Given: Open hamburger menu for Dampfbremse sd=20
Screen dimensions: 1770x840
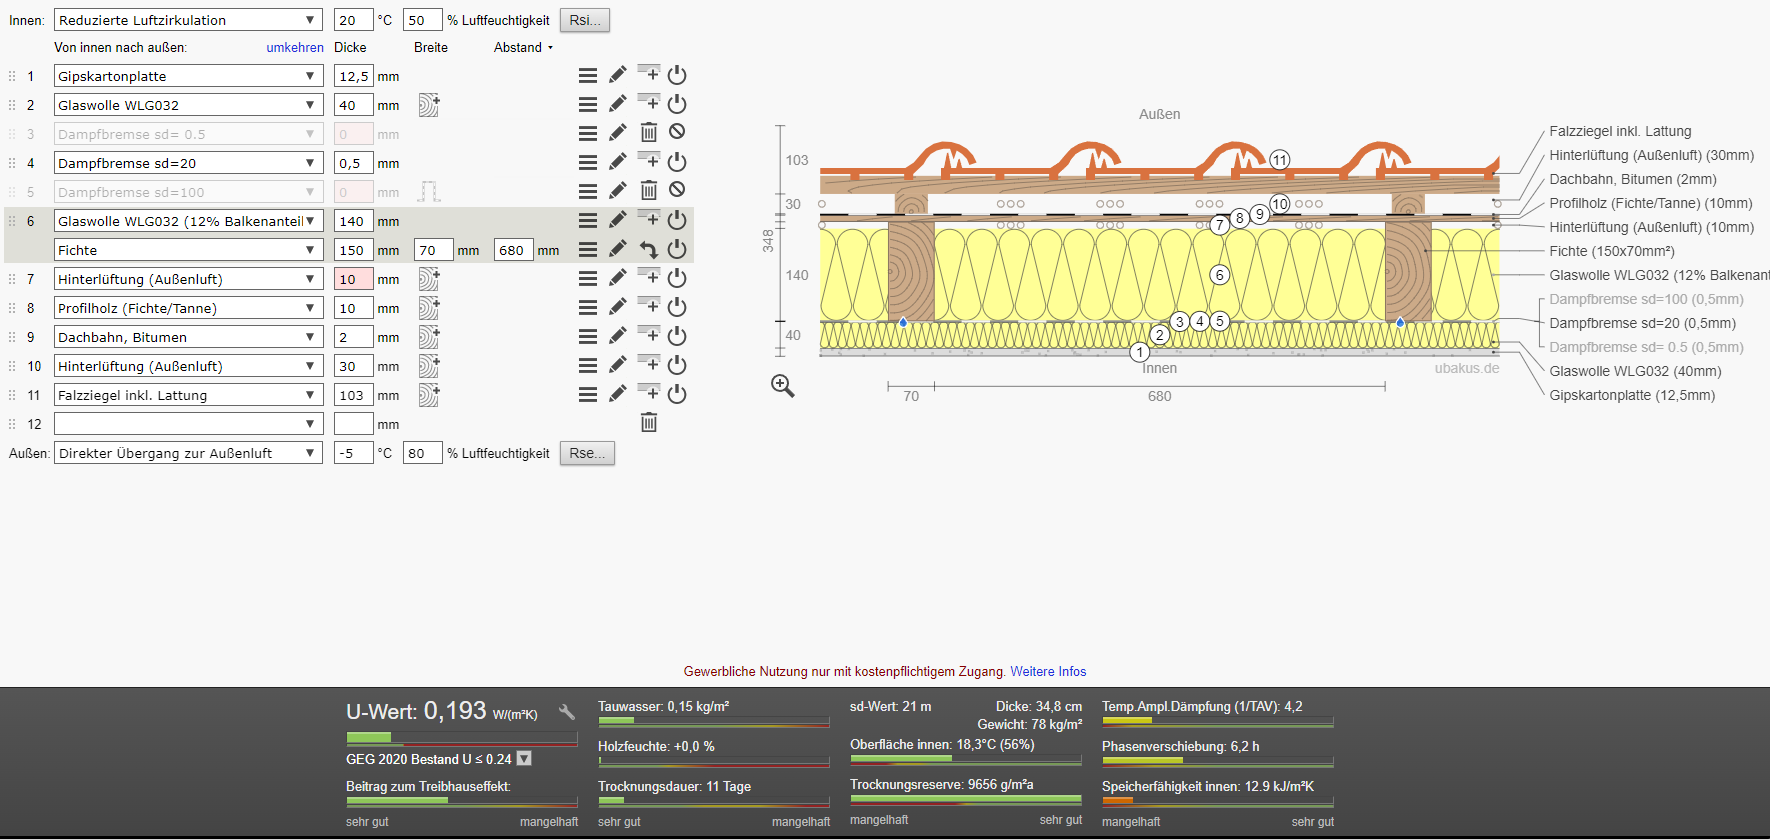Looking at the screenshot, I should click(588, 163).
